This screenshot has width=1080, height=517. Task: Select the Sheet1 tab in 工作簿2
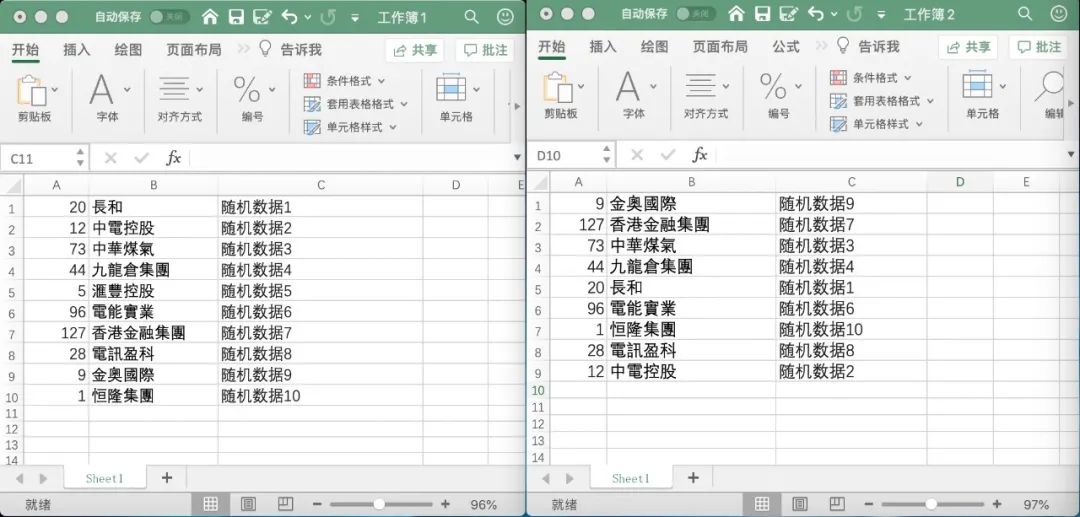tap(630, 478)
